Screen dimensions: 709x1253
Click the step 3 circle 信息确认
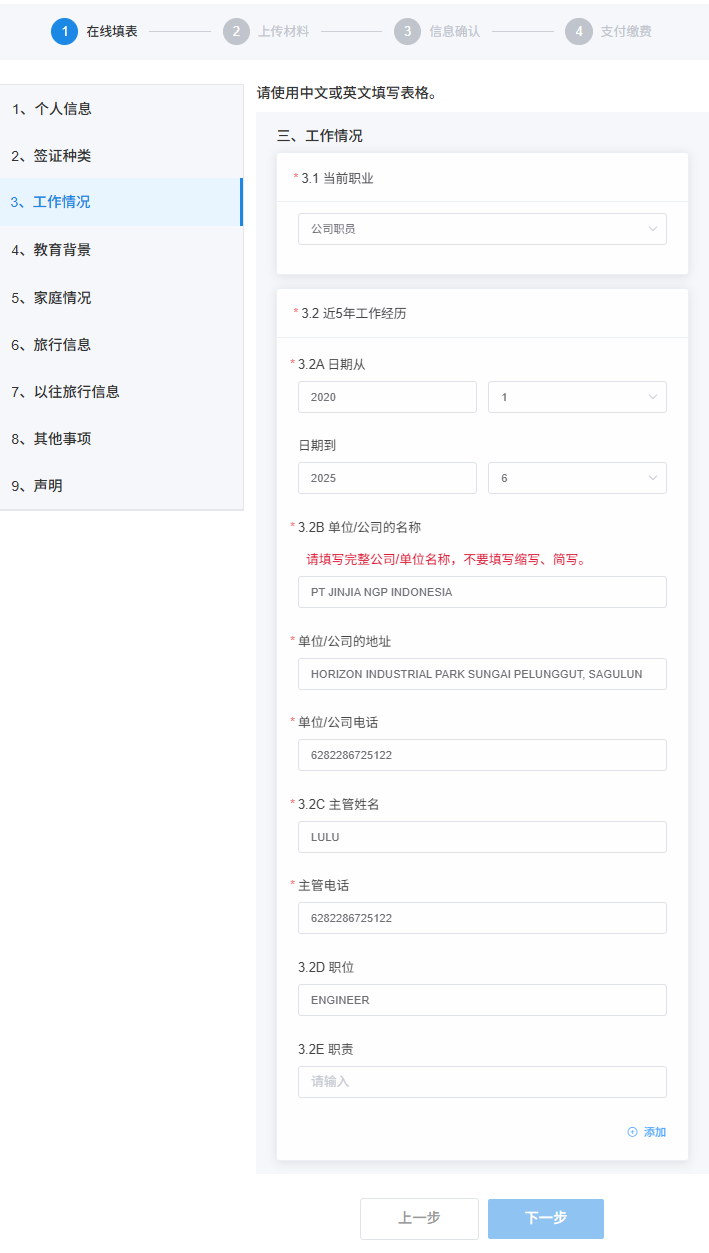pos(407,31)
